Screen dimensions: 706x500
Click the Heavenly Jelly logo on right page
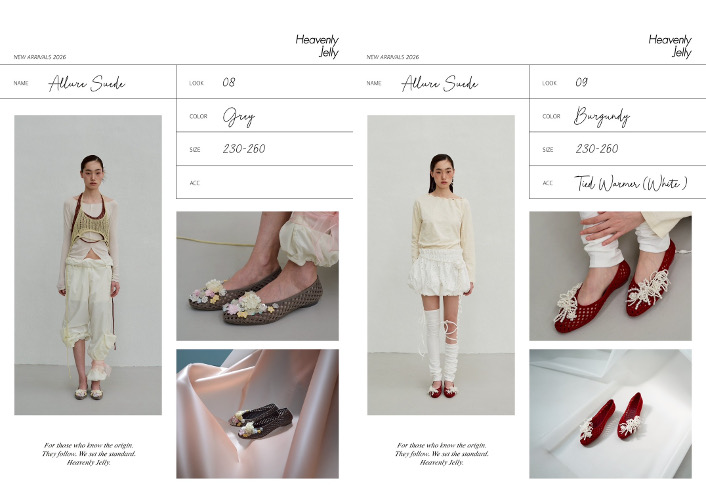pyautogui.click(x=670, y=46)
